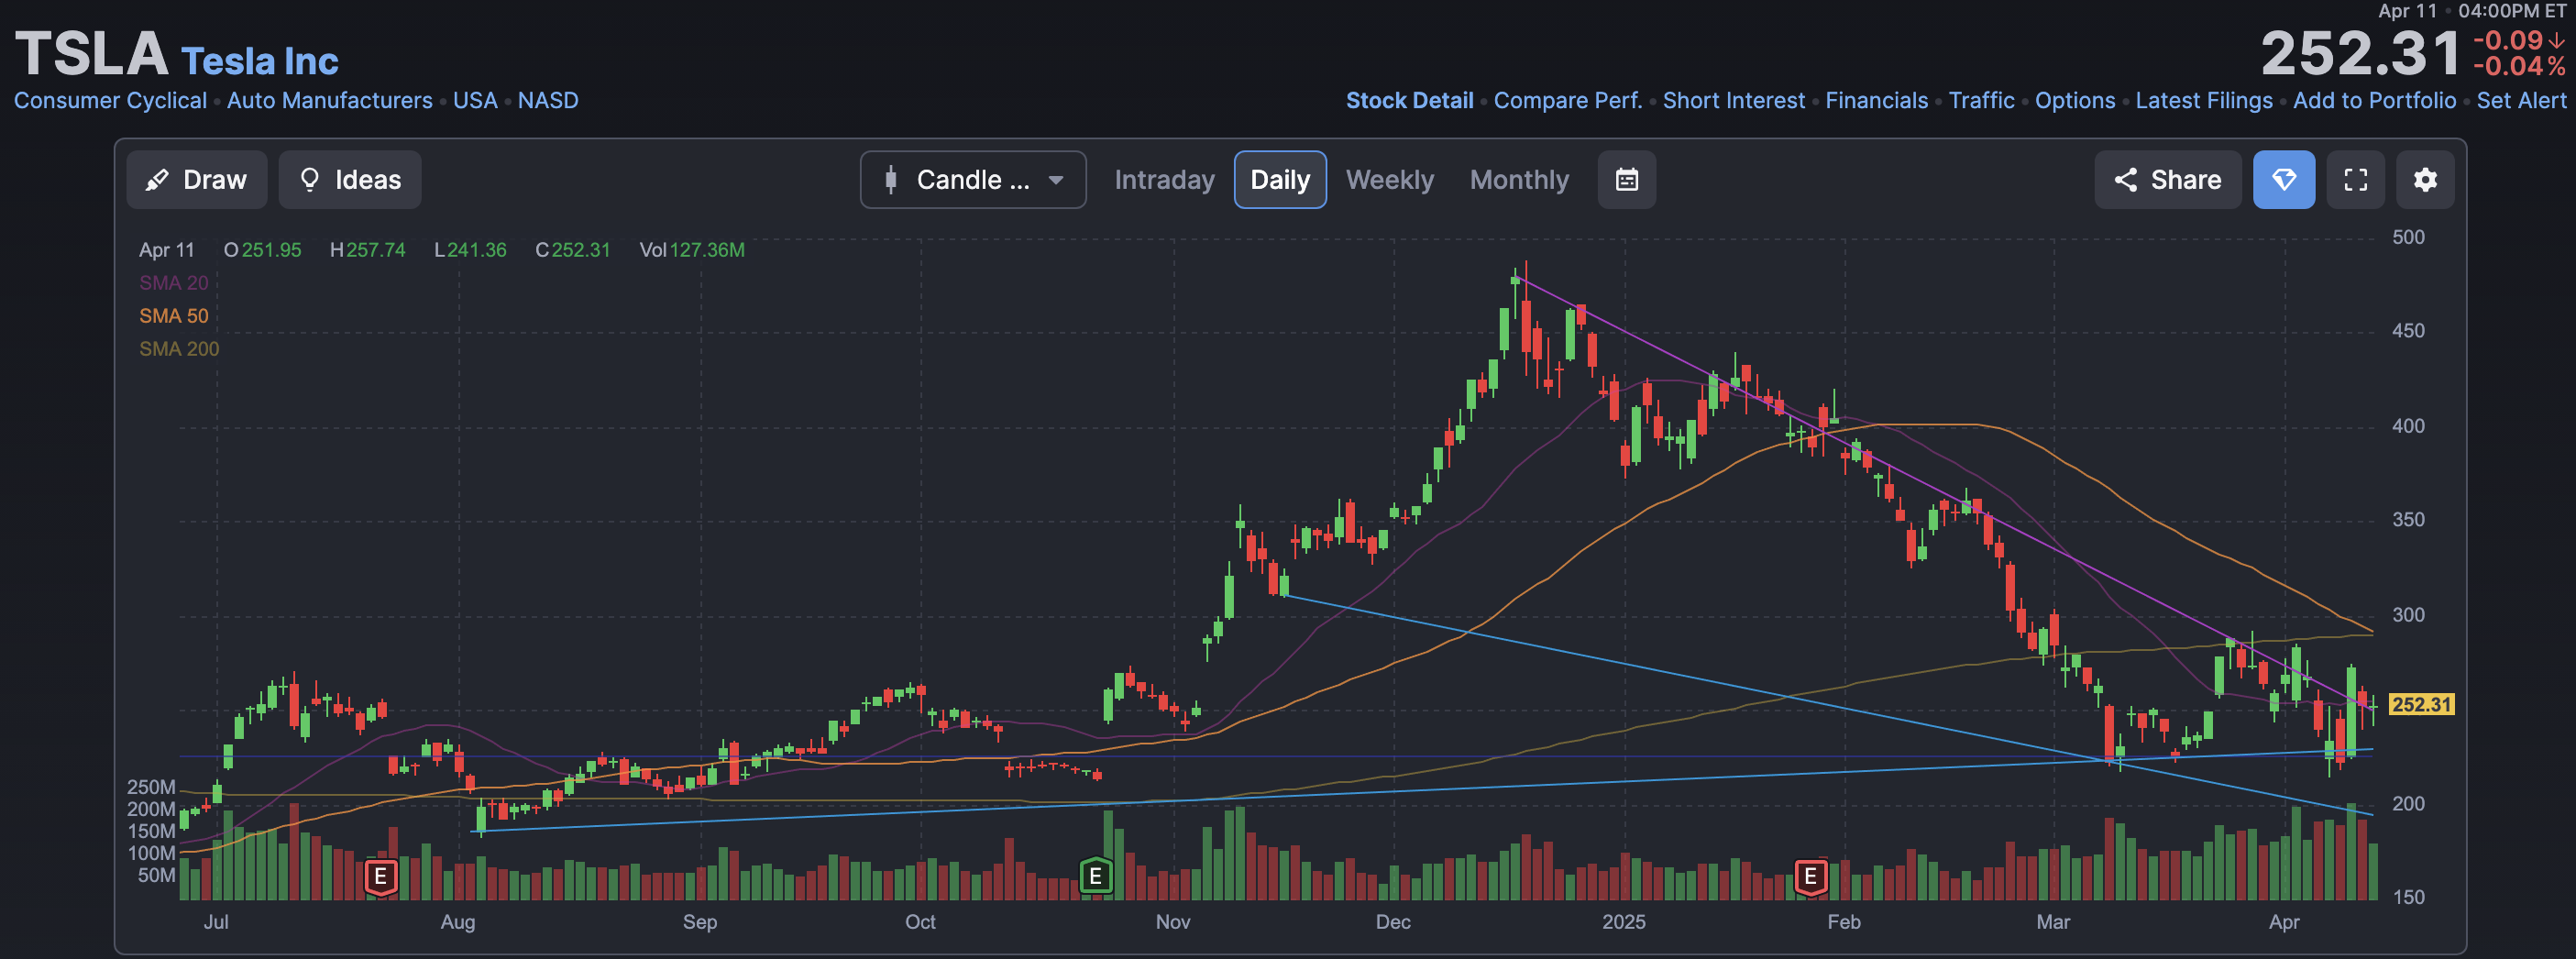Click the TSLA ticker heading
2576x959 pixels.
91,54
